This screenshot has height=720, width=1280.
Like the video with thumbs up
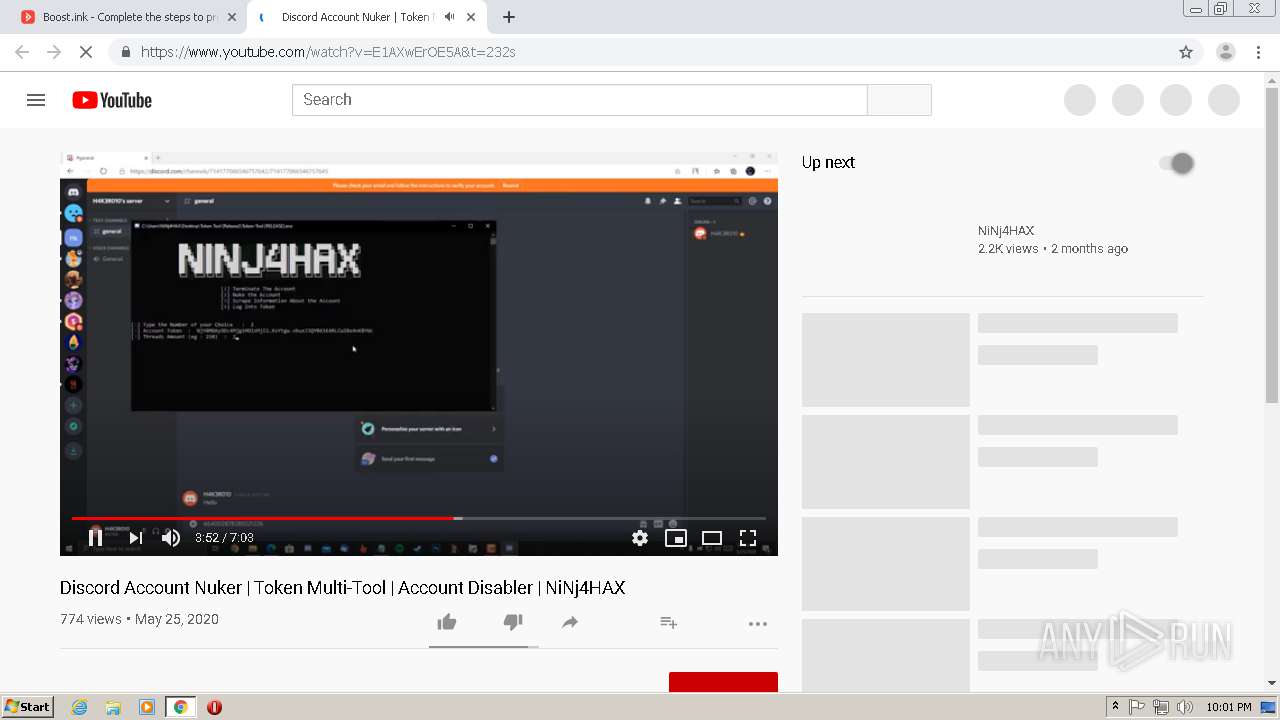click(447, 622)
